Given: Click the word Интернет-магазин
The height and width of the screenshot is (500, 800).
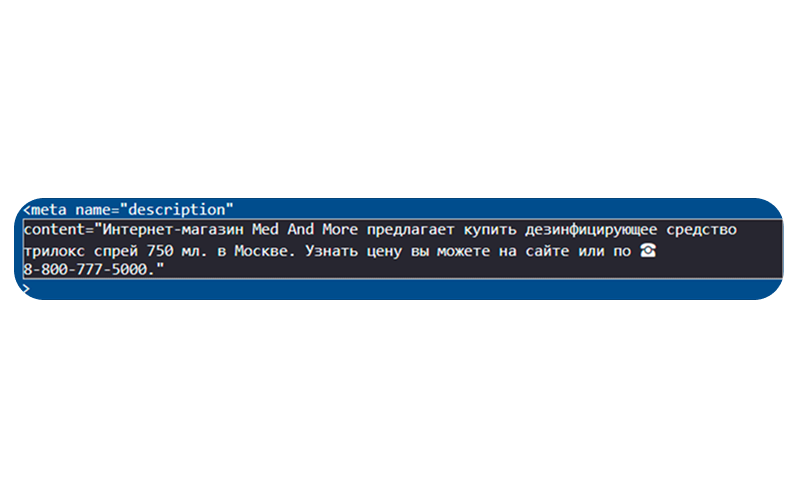Looking at the screenshot, I should point(173,230).
